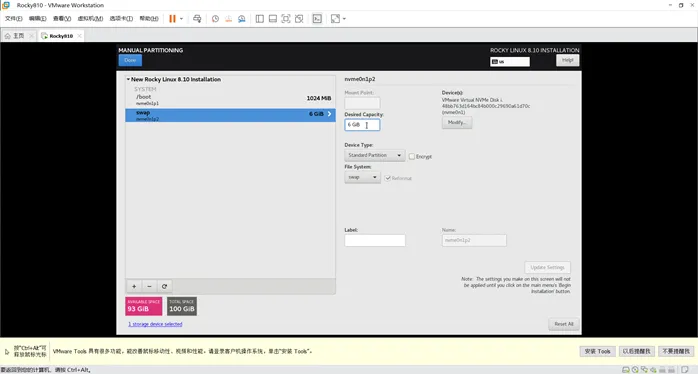
Task: Open the 虚拟机(M) menu
Action: [90, 19]
